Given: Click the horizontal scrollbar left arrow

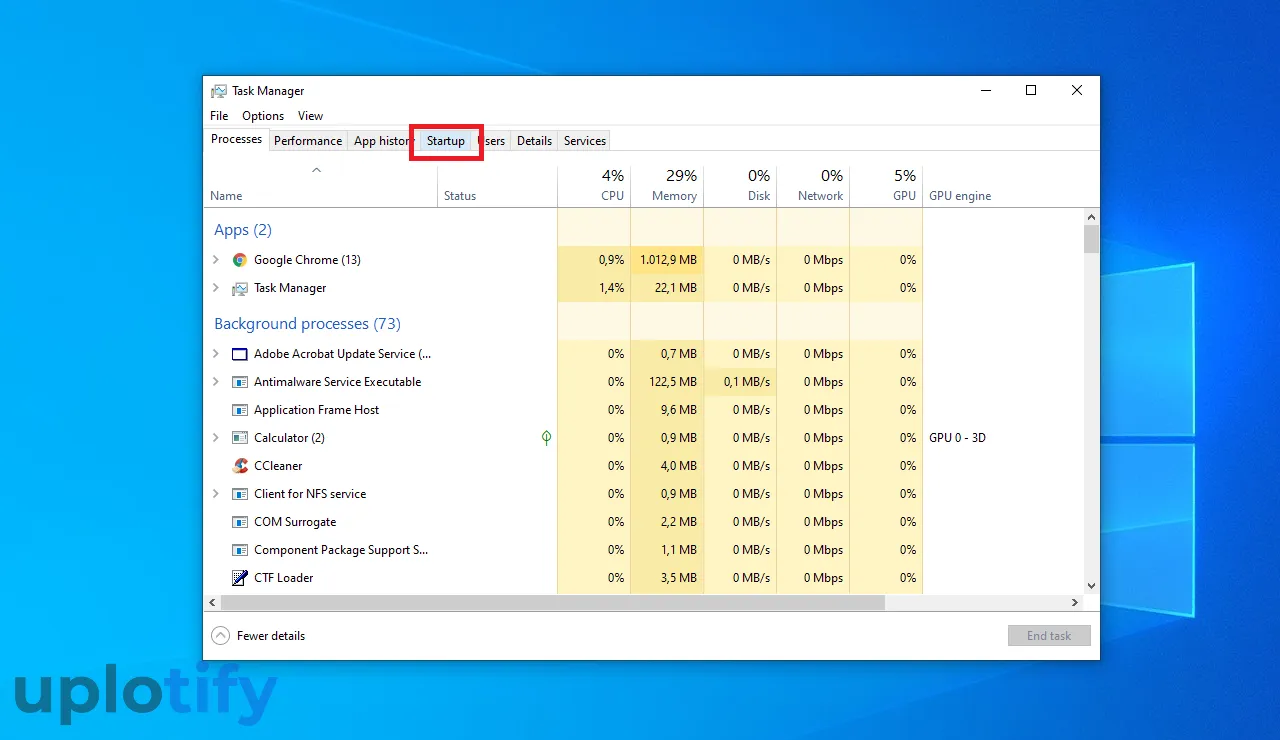Looking at the screenshot, I should pyautogui.click(x=212, y=603).
